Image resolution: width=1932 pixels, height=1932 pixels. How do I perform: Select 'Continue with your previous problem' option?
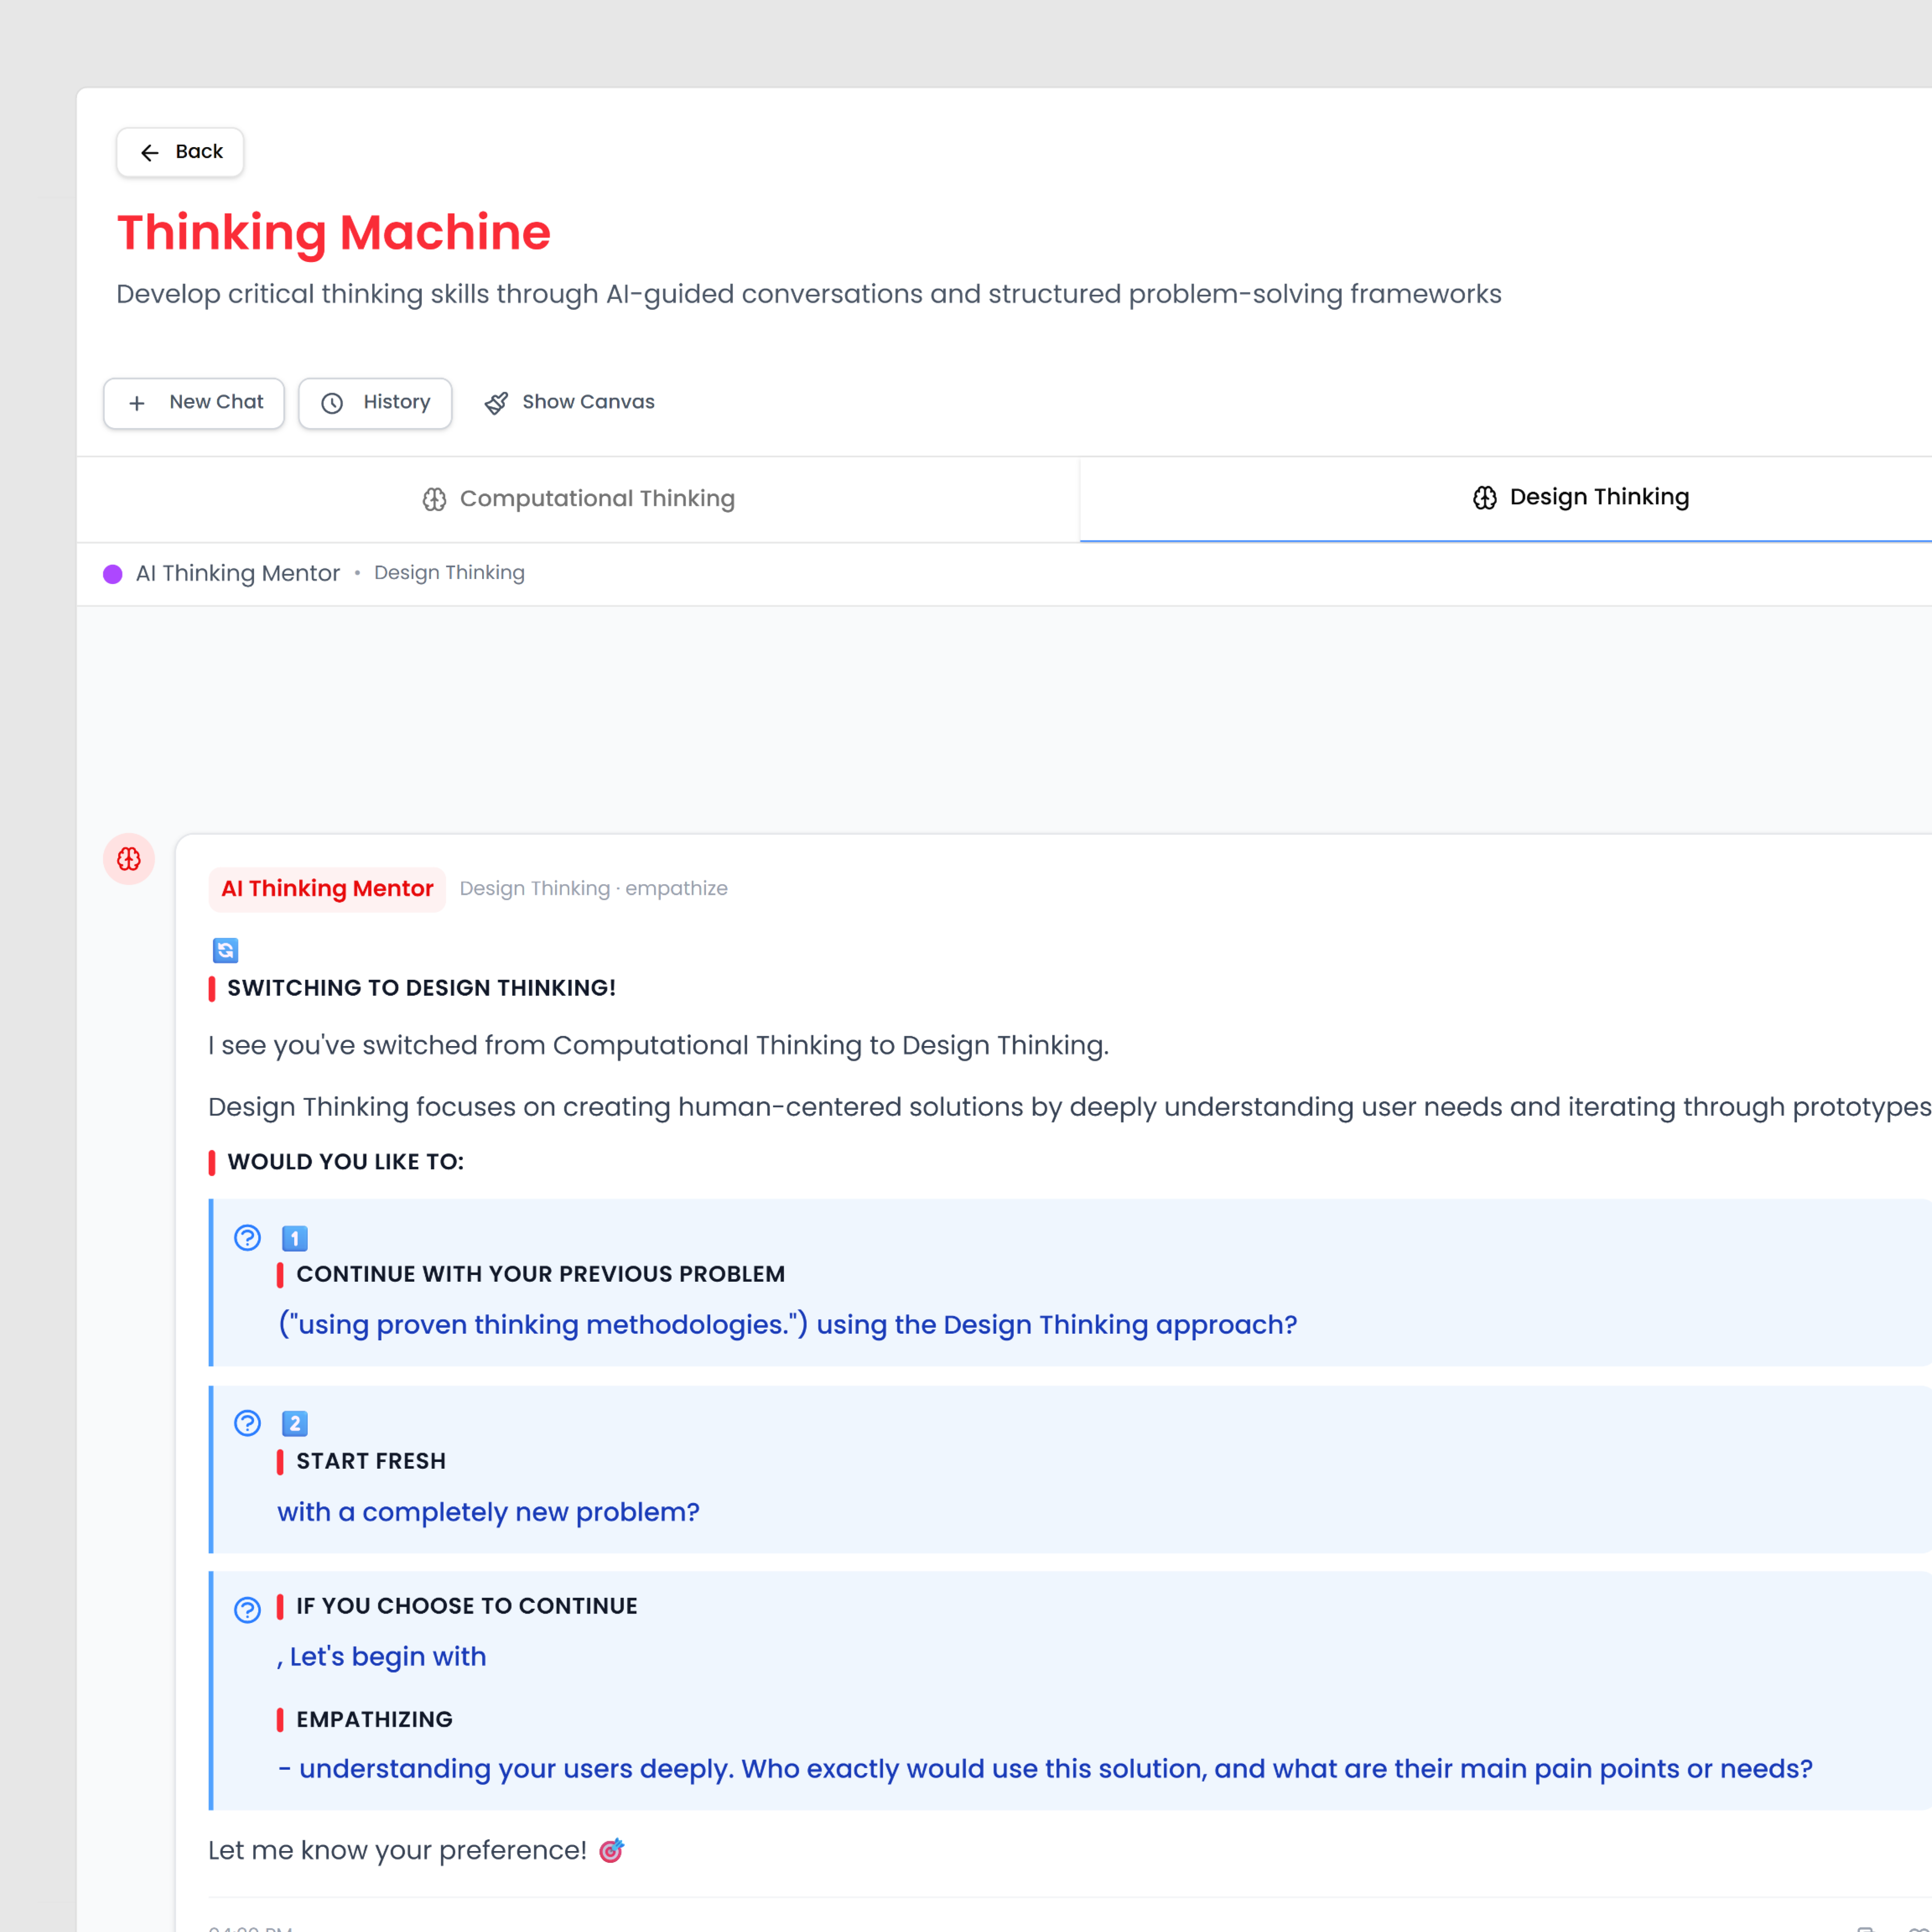pos(540,1274)
